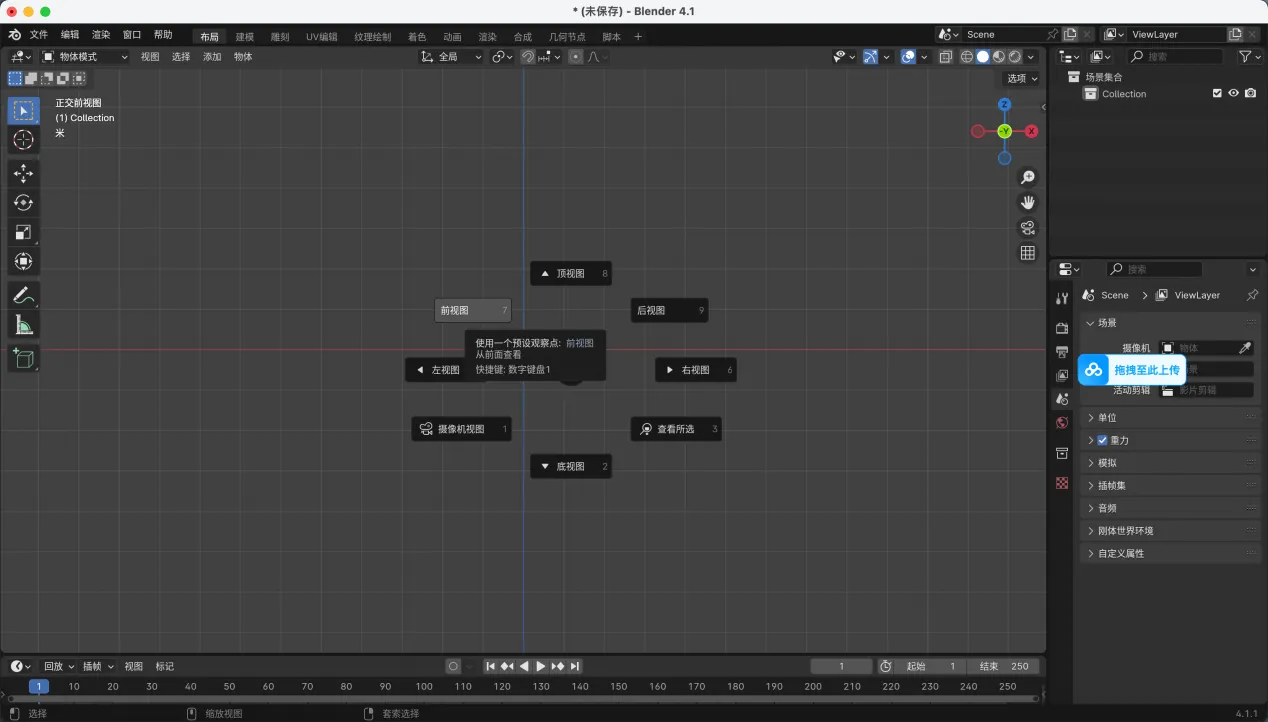The image size is (1268, 722).
Task: Open the World properties globe tab
Action: (x=1062, y=423)
